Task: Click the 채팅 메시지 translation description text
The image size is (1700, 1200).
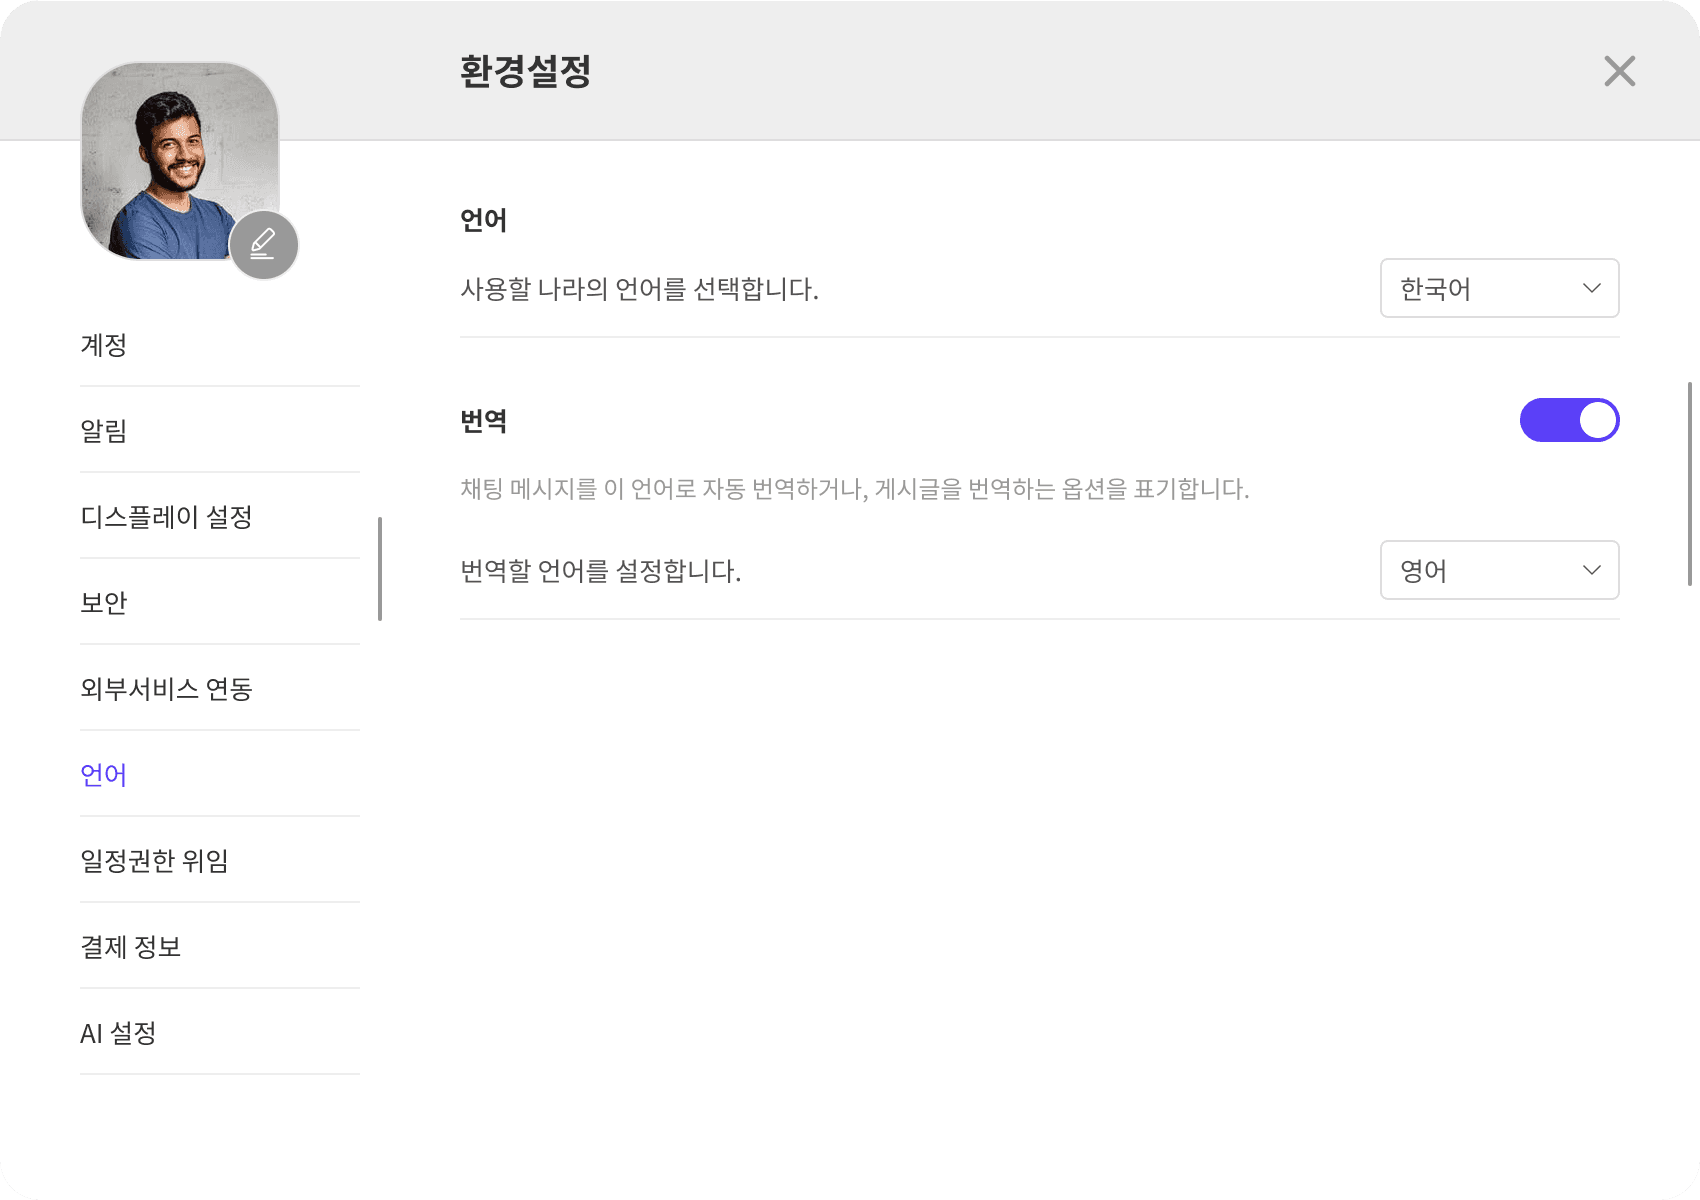Action: [855, 489]
